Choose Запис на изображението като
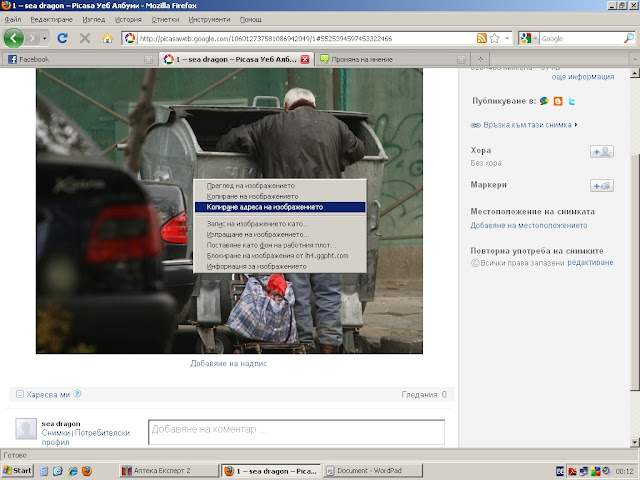The image size is (640, 480). (x=280, y=224)
